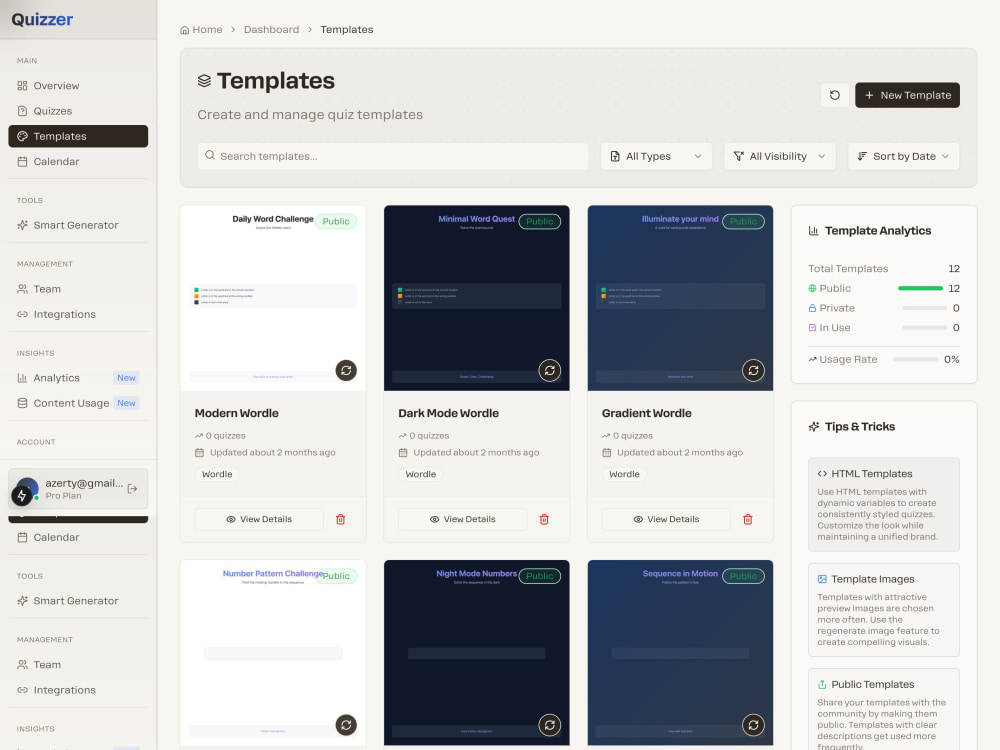Viewport: 1000px width, 750px height.
Task: Click the Total Templates count row
Action: [x=883, y=268]
